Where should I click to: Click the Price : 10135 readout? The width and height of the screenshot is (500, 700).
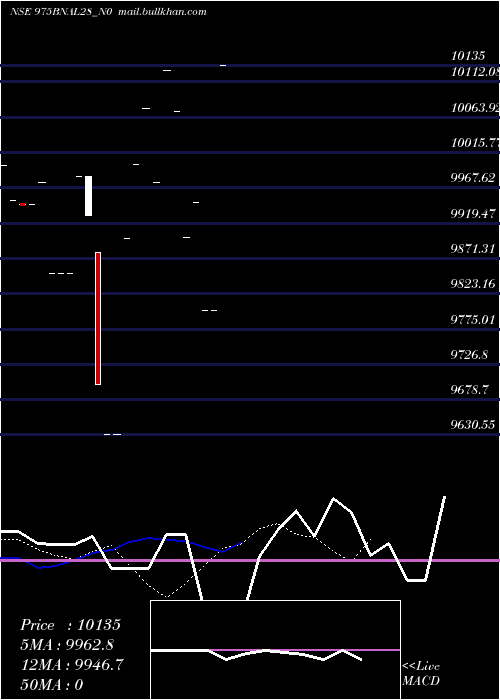71,625
